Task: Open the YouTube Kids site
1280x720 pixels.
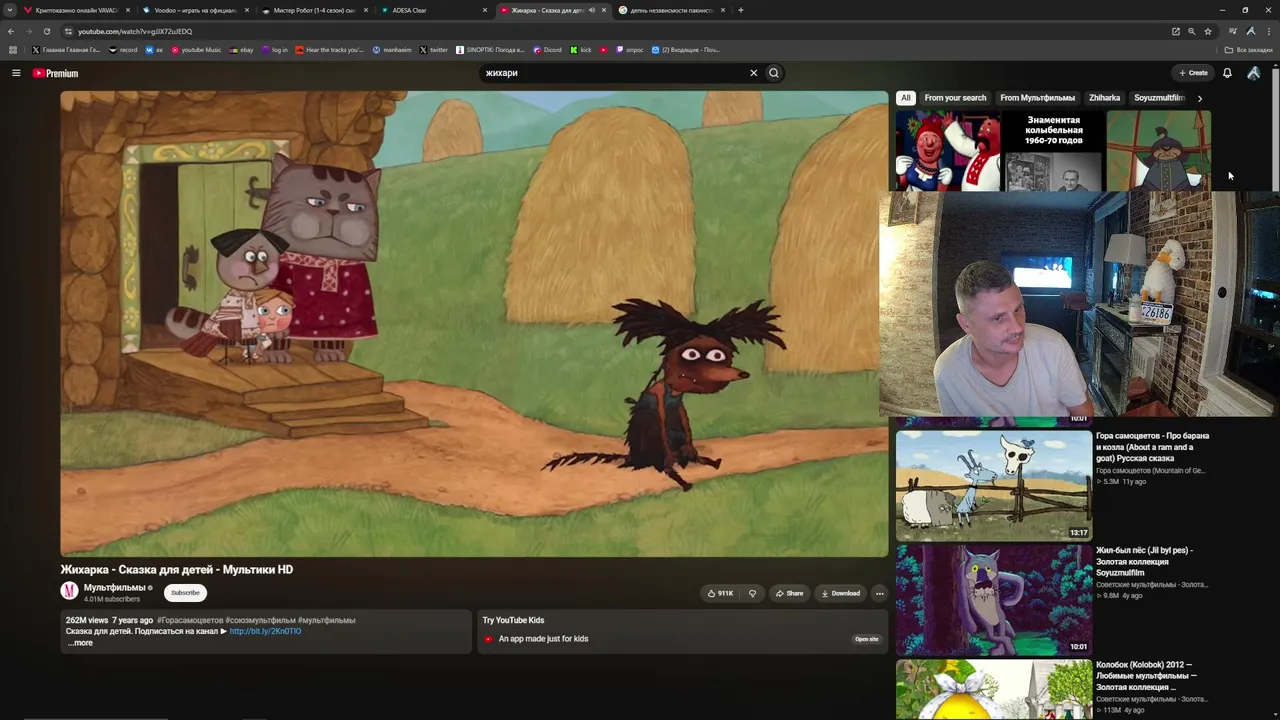Action: pyautogui.click(x=866, y=639)
